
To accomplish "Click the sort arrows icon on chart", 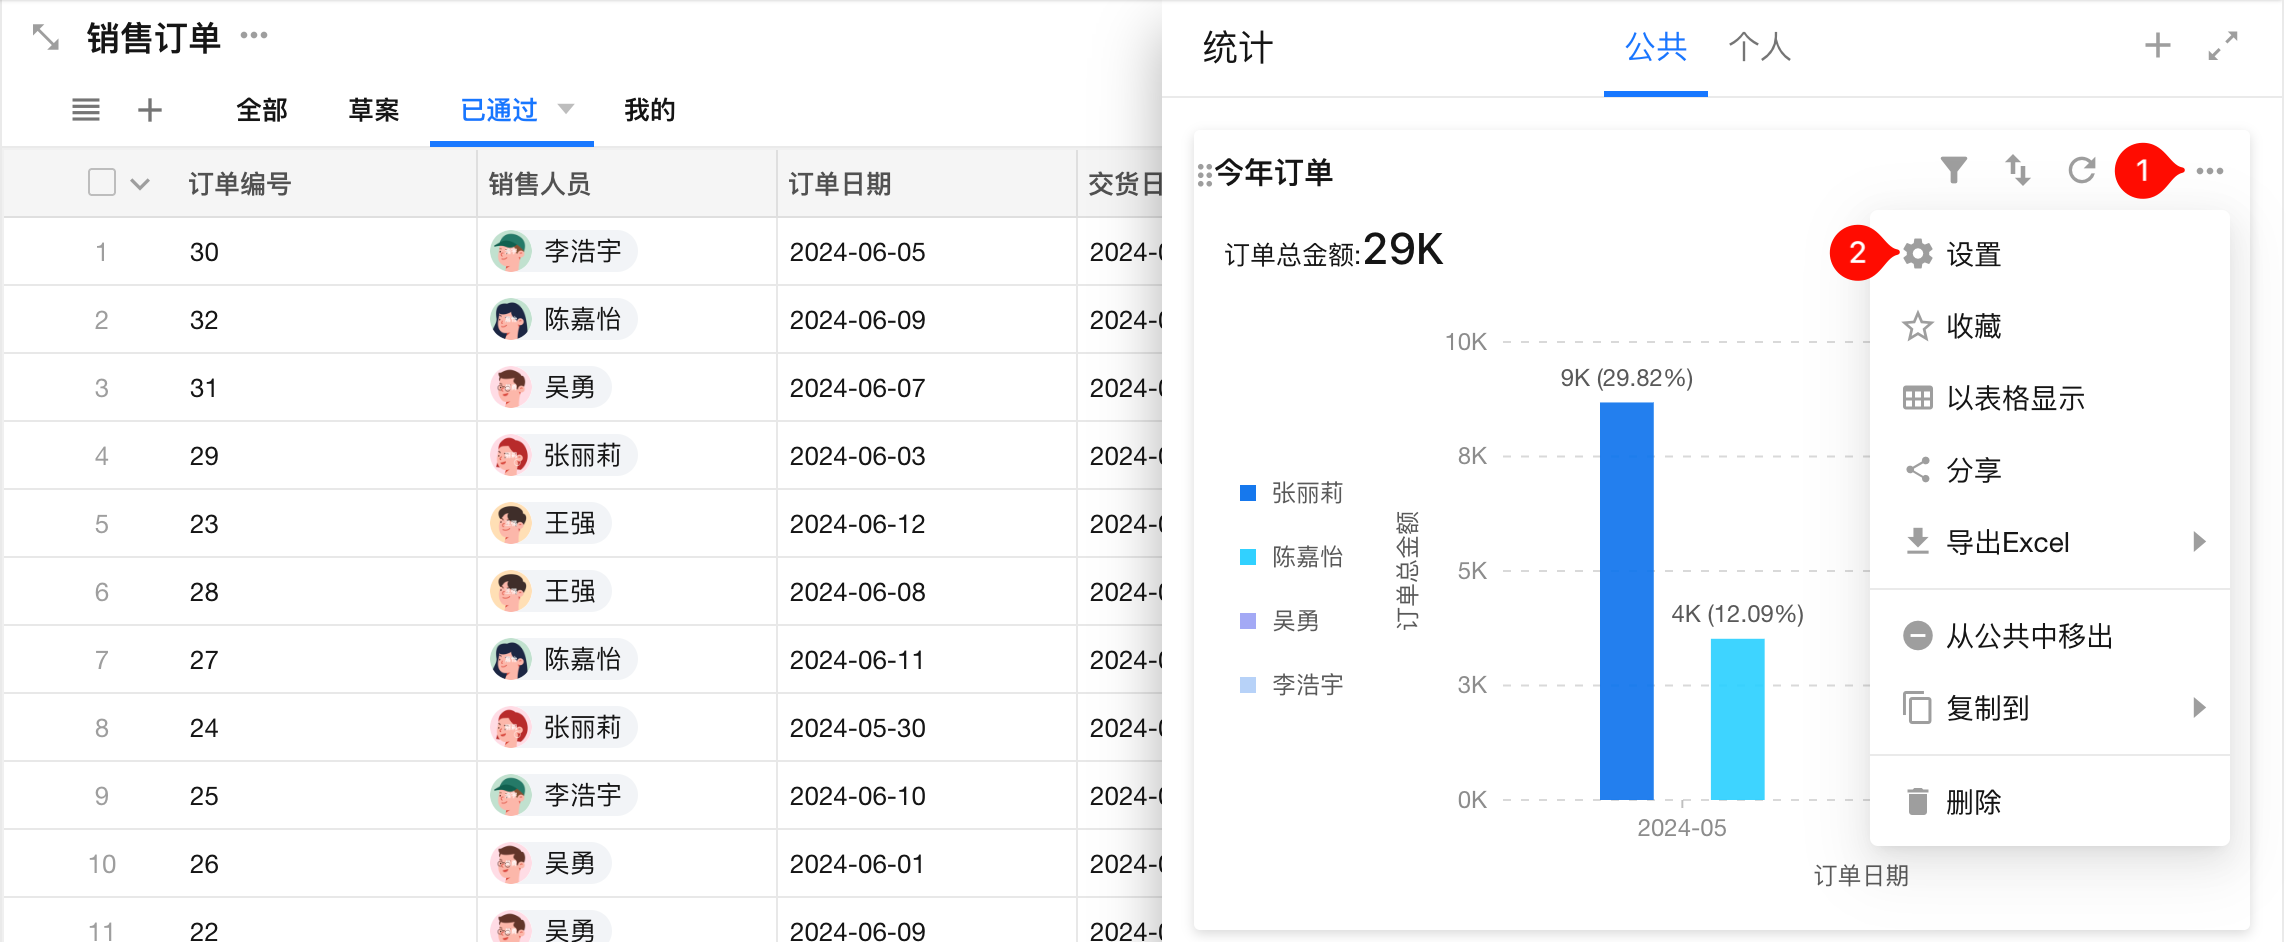I will [2018, 171].
